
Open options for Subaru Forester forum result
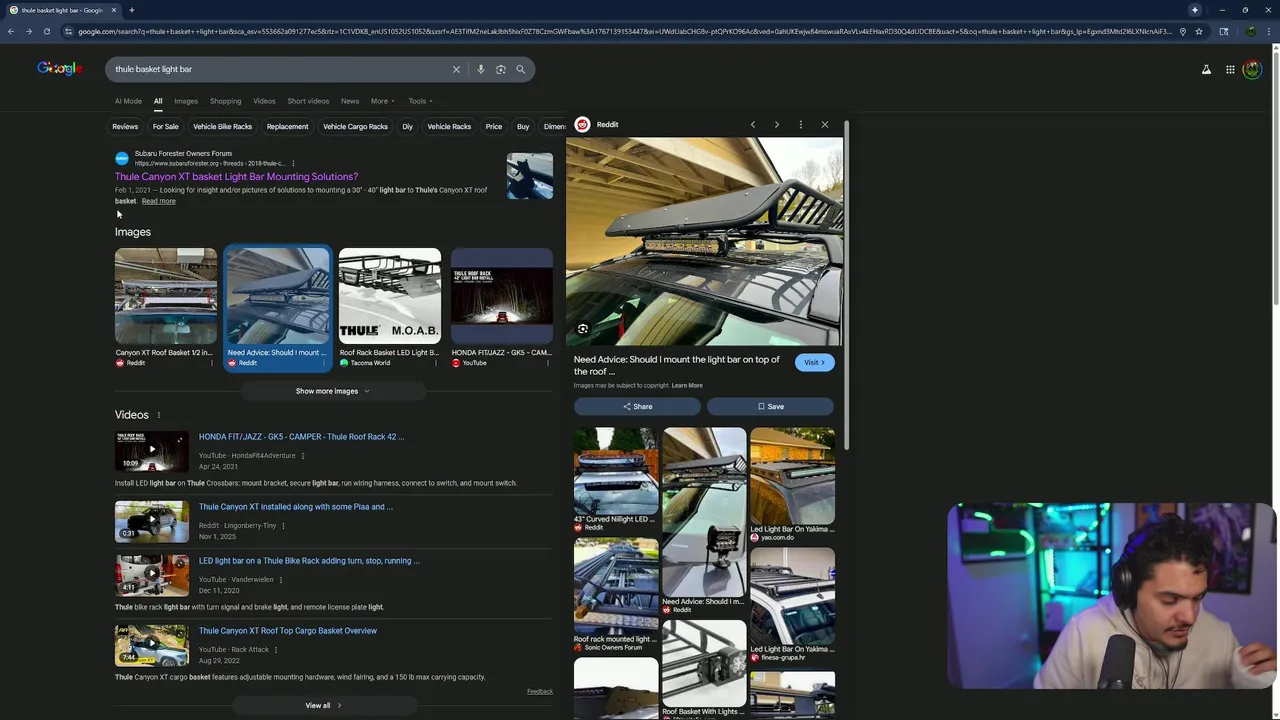pyautogui.click(x=293, y=163)
